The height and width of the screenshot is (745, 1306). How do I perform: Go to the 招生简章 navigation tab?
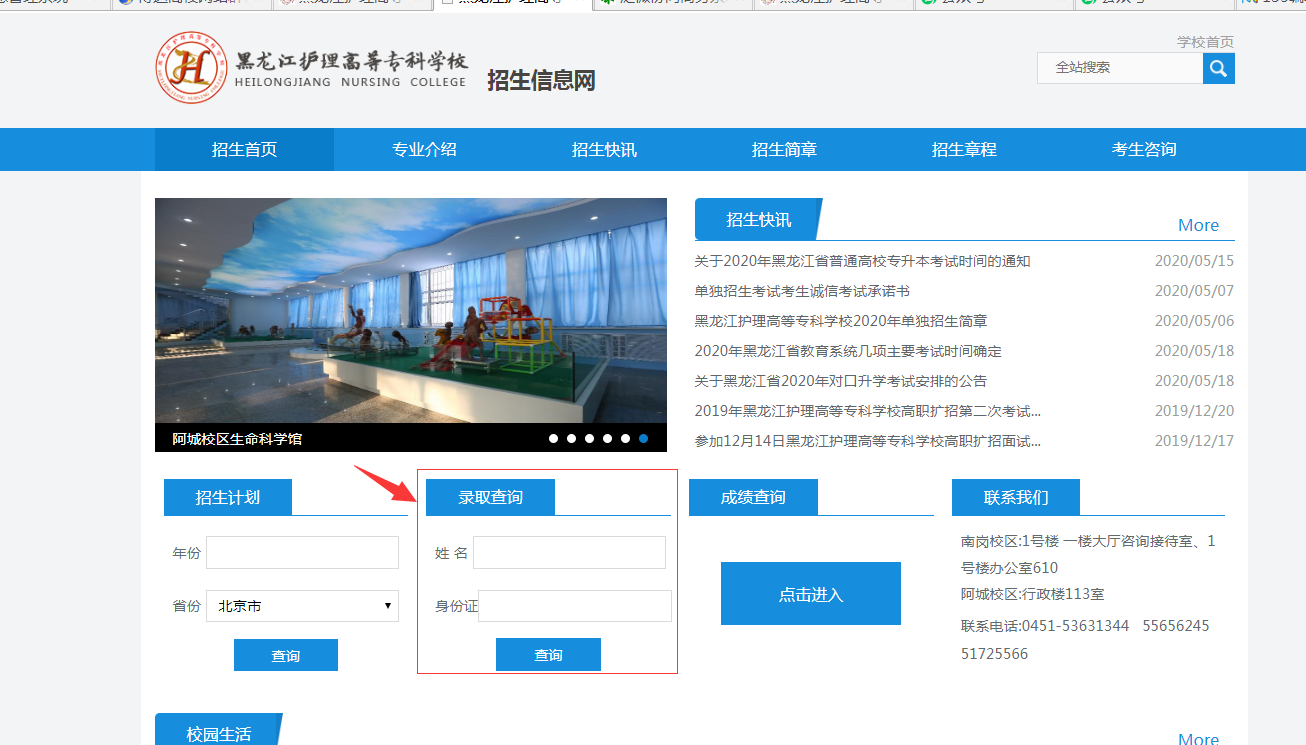coord(784,150)
